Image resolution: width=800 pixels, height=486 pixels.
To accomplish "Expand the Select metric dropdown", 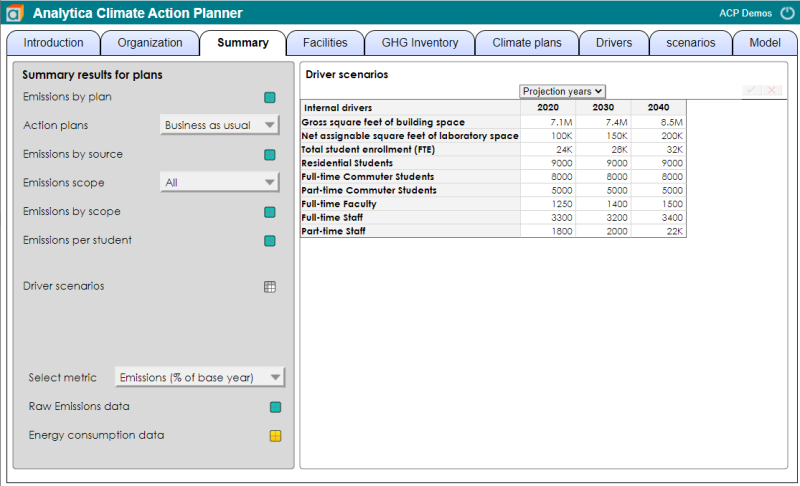I will tap(199, 377).
